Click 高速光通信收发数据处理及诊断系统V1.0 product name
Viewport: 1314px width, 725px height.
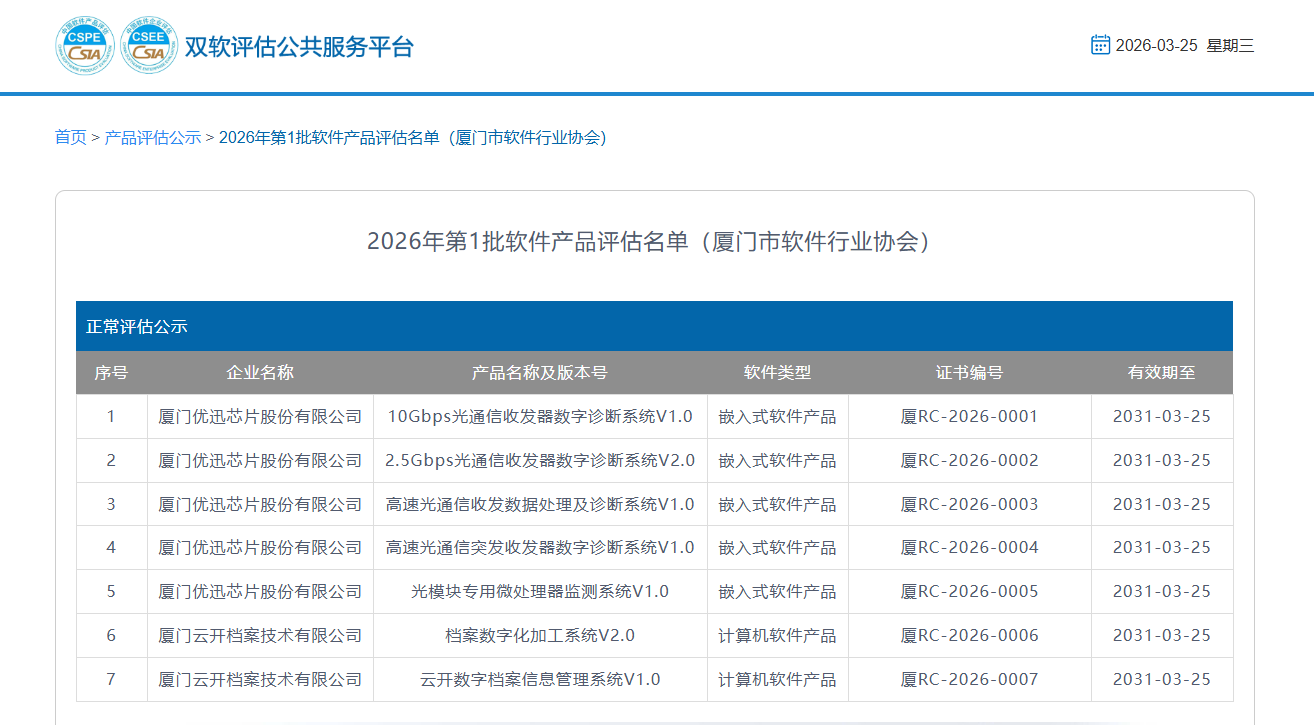(x=540, y=505)
